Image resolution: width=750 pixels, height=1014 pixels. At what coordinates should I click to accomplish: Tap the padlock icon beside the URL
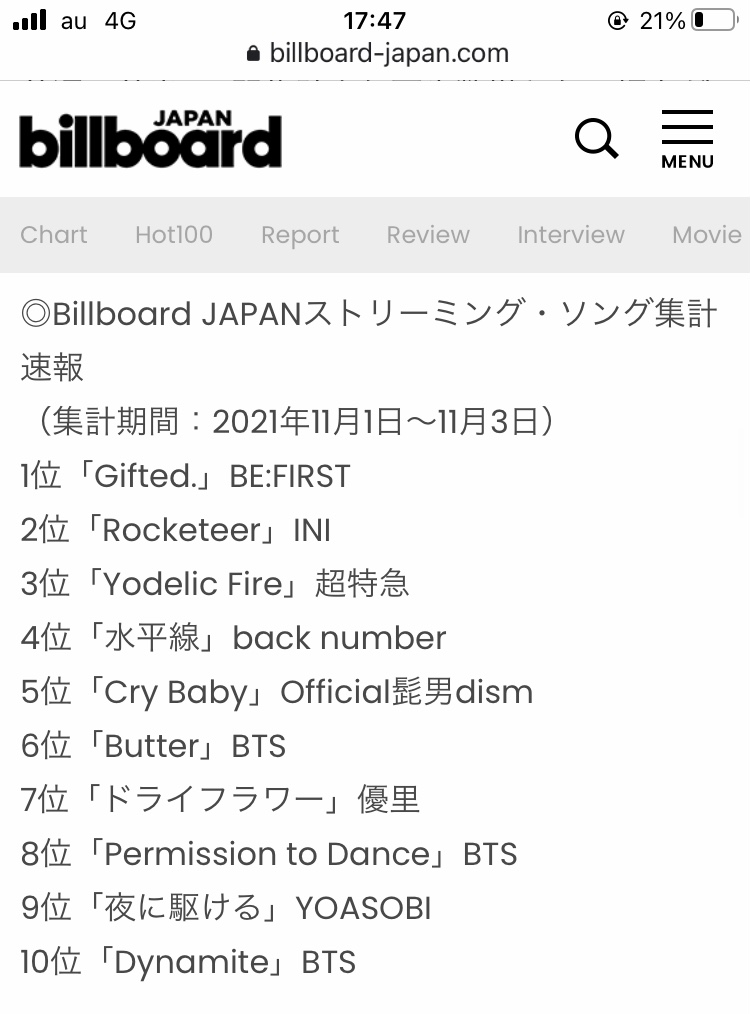(253, 54)
